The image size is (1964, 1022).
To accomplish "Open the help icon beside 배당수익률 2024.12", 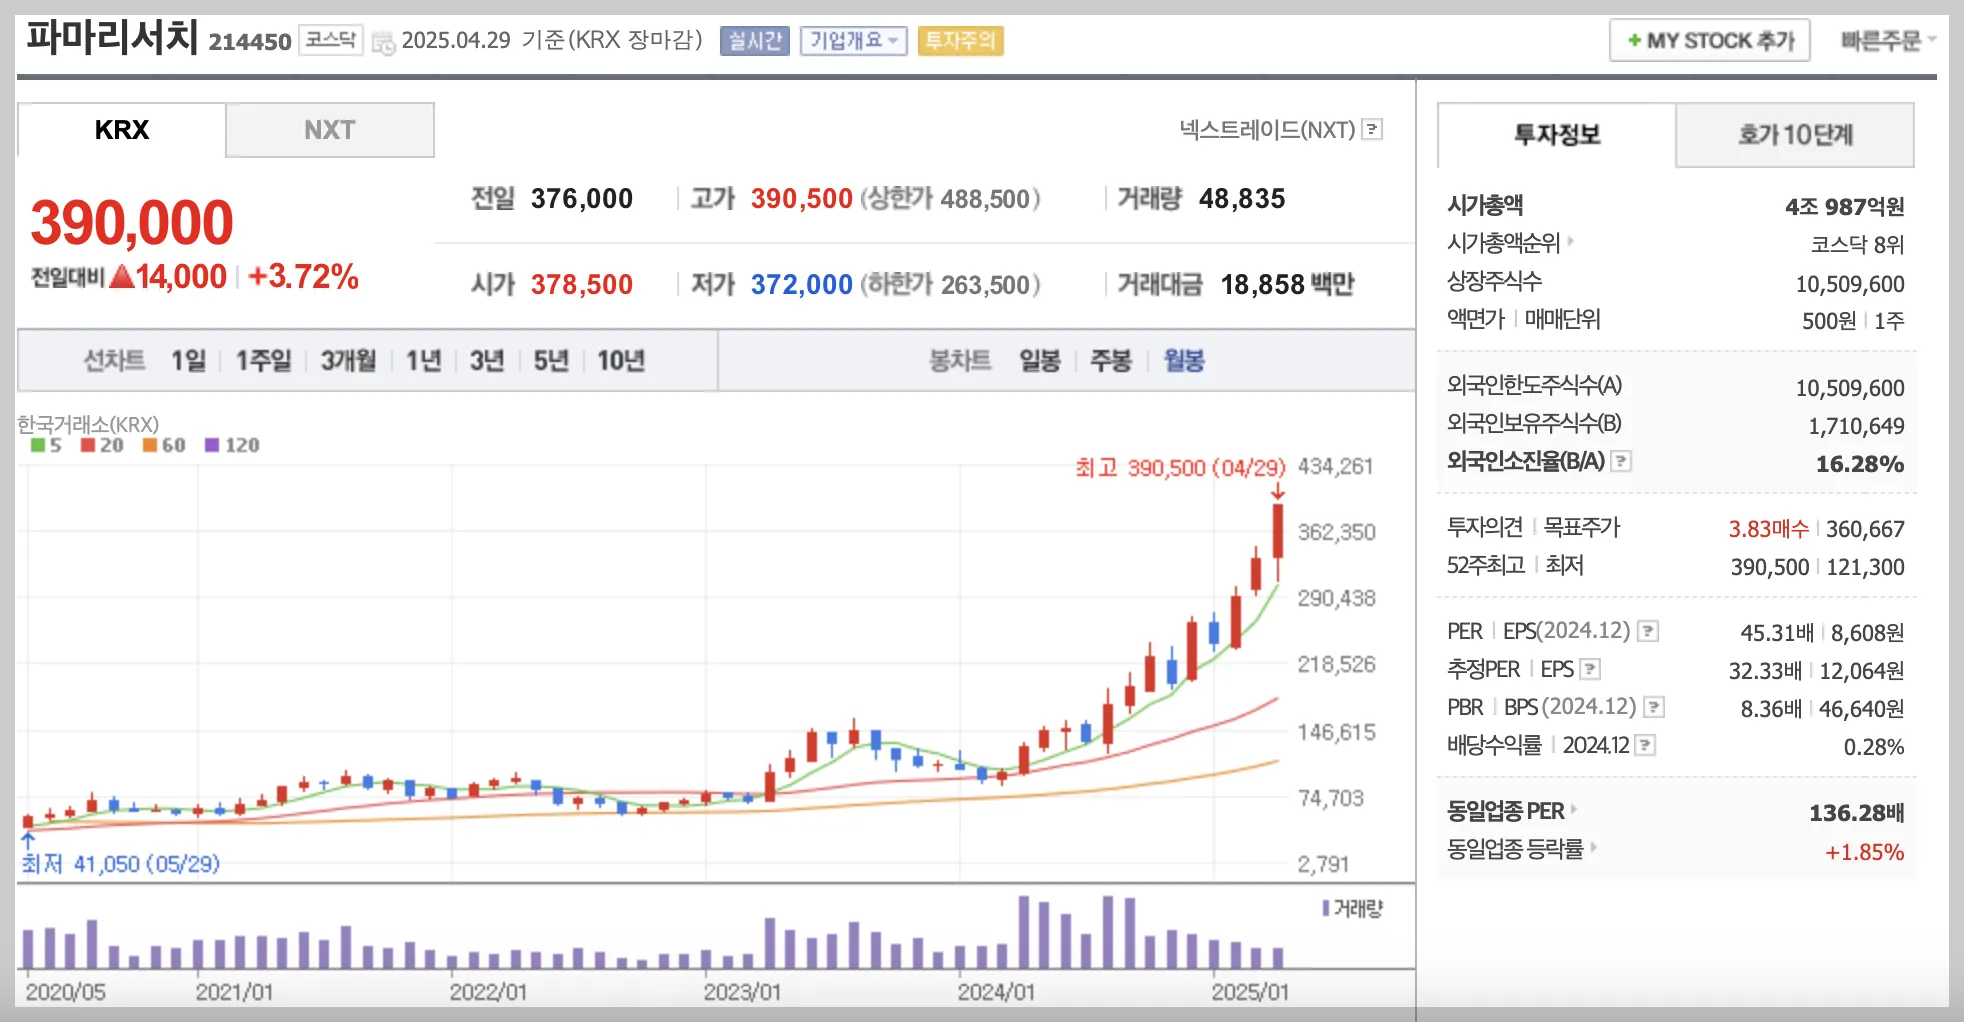I will click(x=1646, y=745).
